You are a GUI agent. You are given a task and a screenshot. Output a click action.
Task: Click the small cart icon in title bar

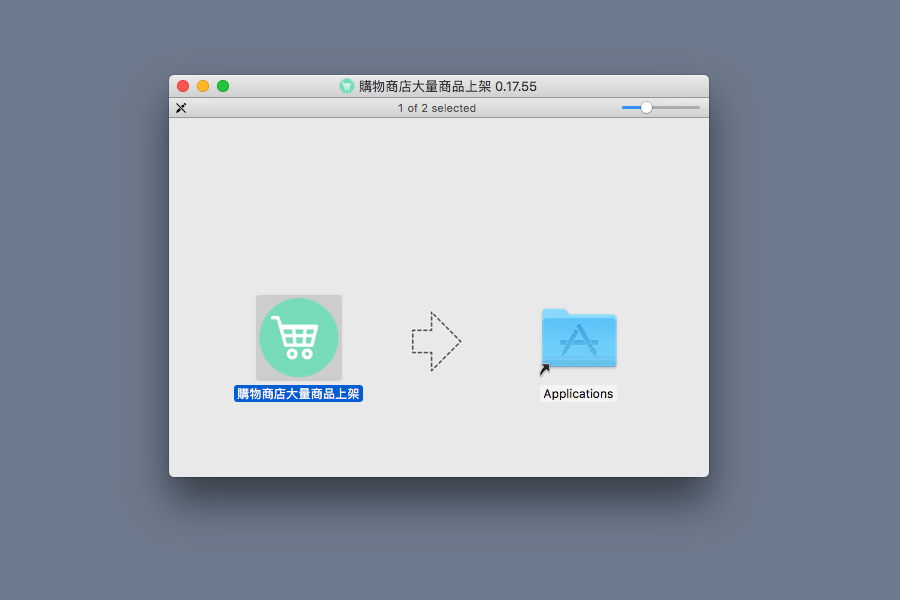coord(346,86)
